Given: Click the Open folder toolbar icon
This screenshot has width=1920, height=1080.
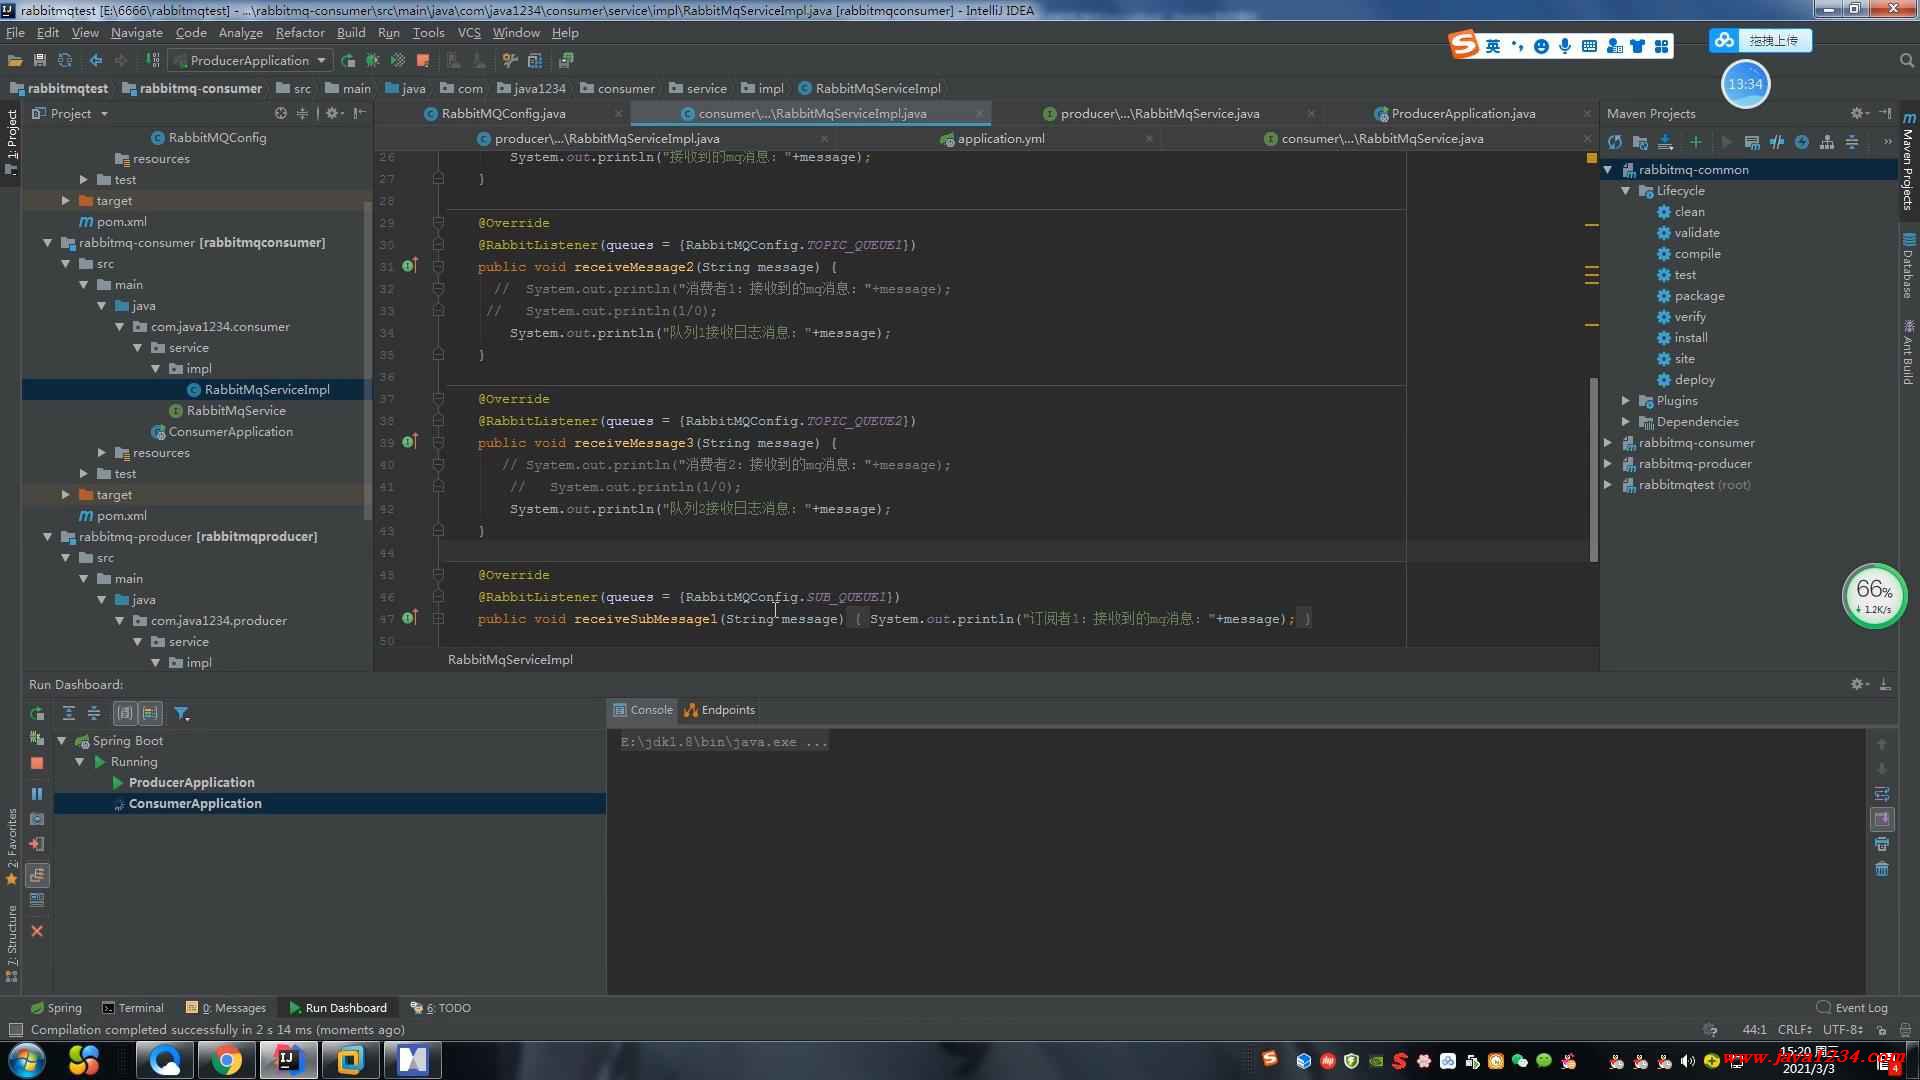Looking at the screenshot, I should [15, 60].
